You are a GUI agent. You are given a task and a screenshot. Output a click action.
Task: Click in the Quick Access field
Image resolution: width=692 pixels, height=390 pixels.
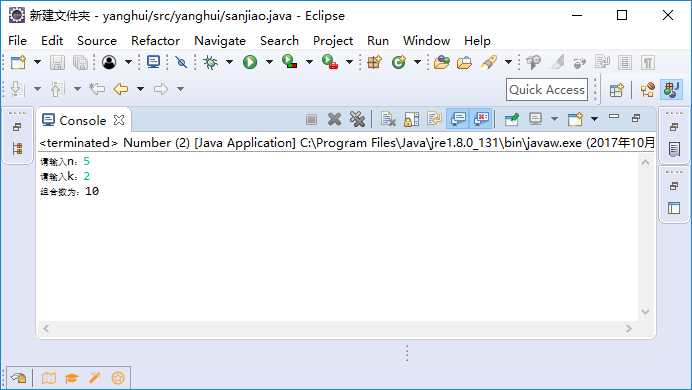[547, 90]
